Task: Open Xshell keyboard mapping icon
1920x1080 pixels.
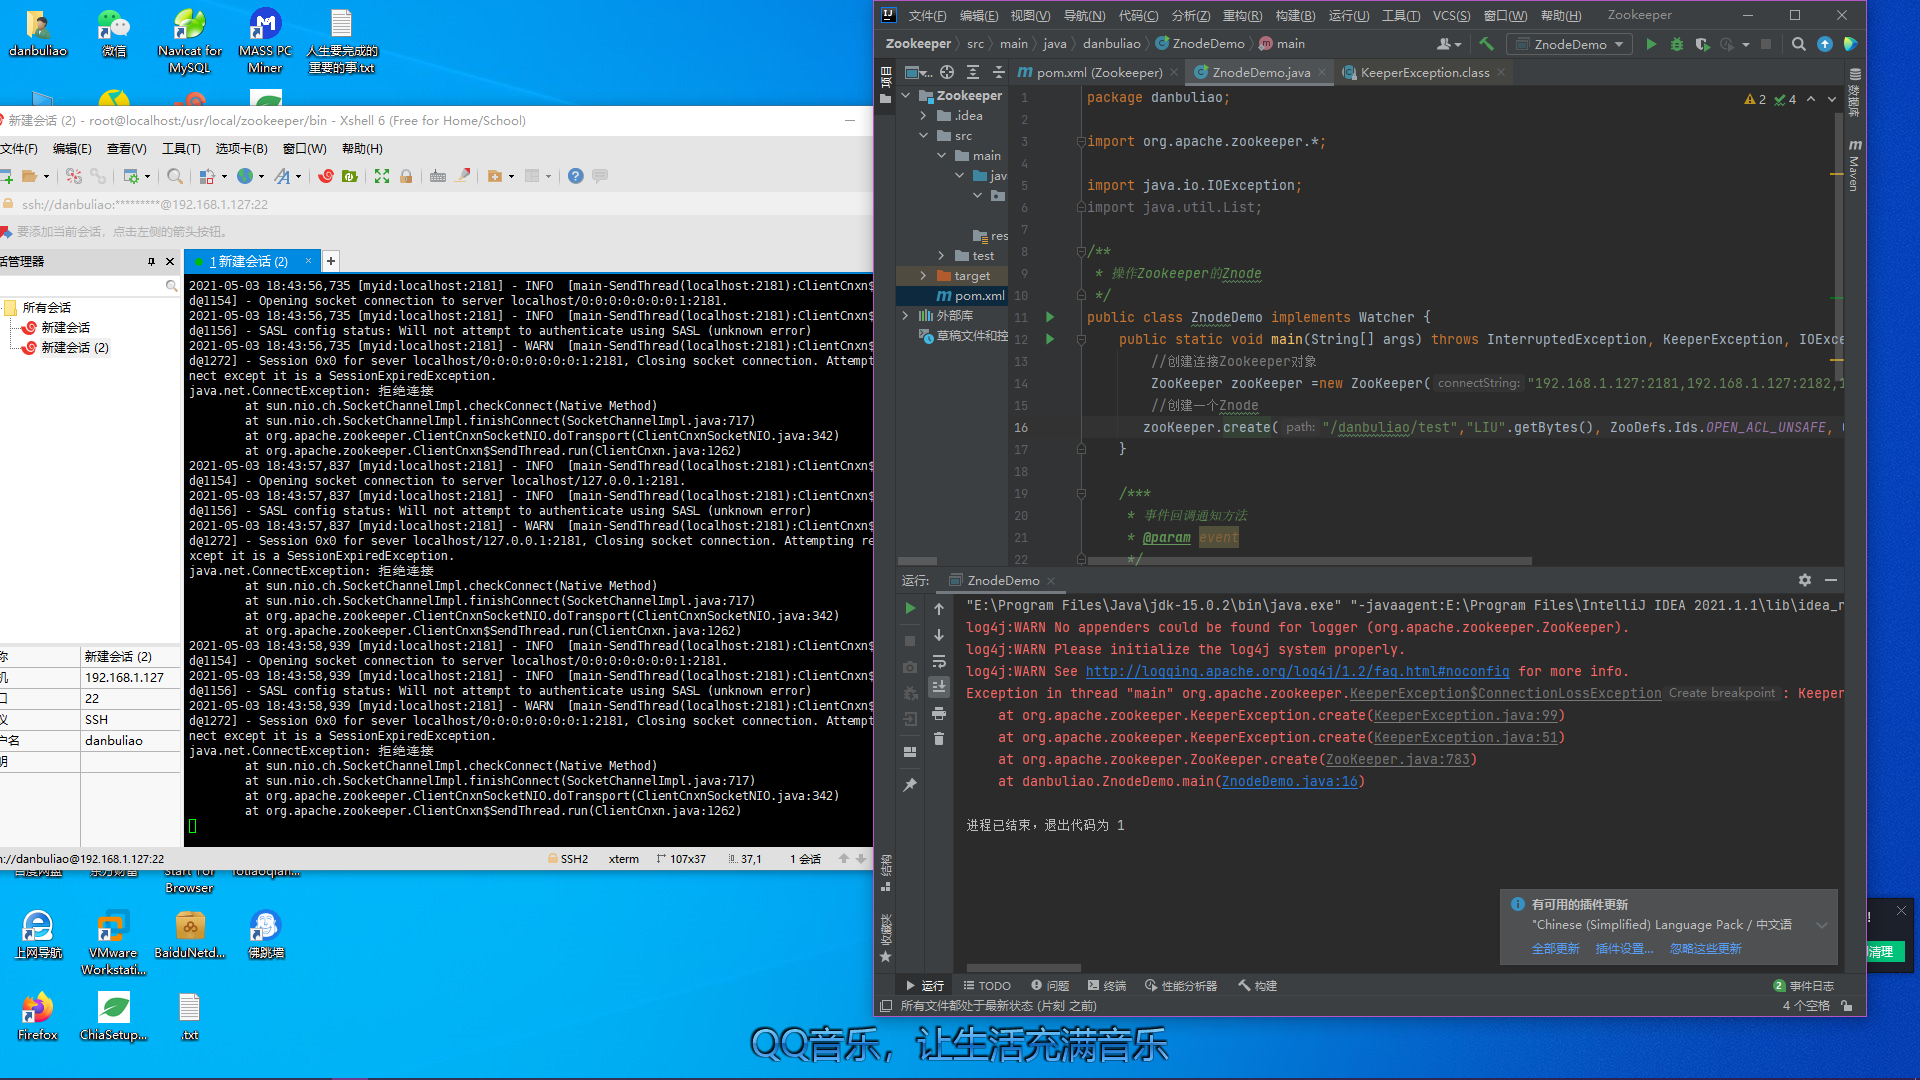Action: 438,176
